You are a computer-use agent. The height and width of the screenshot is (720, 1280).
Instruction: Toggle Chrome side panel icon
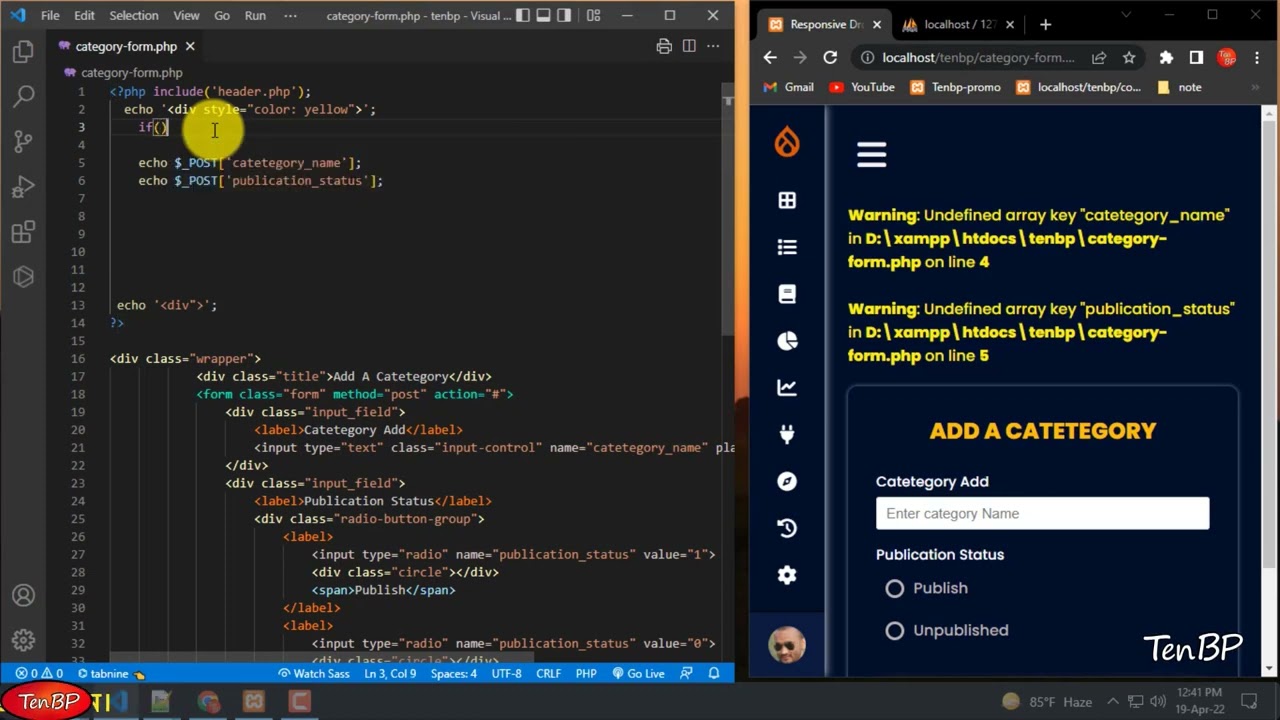1196,58
